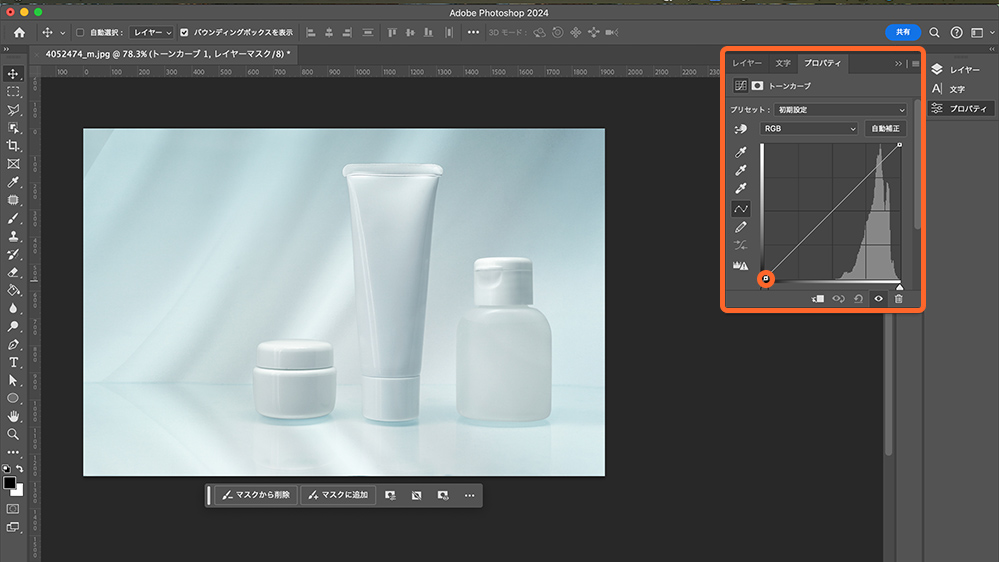Open the auto-select レイヤー dropdown
This screenshot has width=999, height=562.
(152, 33)
